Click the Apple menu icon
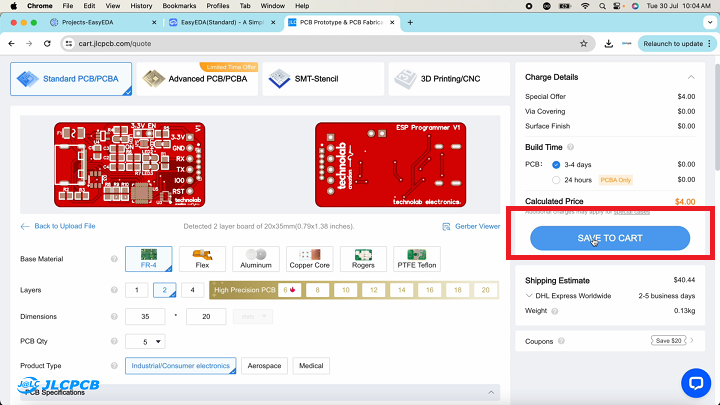This screenshot has height=405, width=720. tap(14, 6)
